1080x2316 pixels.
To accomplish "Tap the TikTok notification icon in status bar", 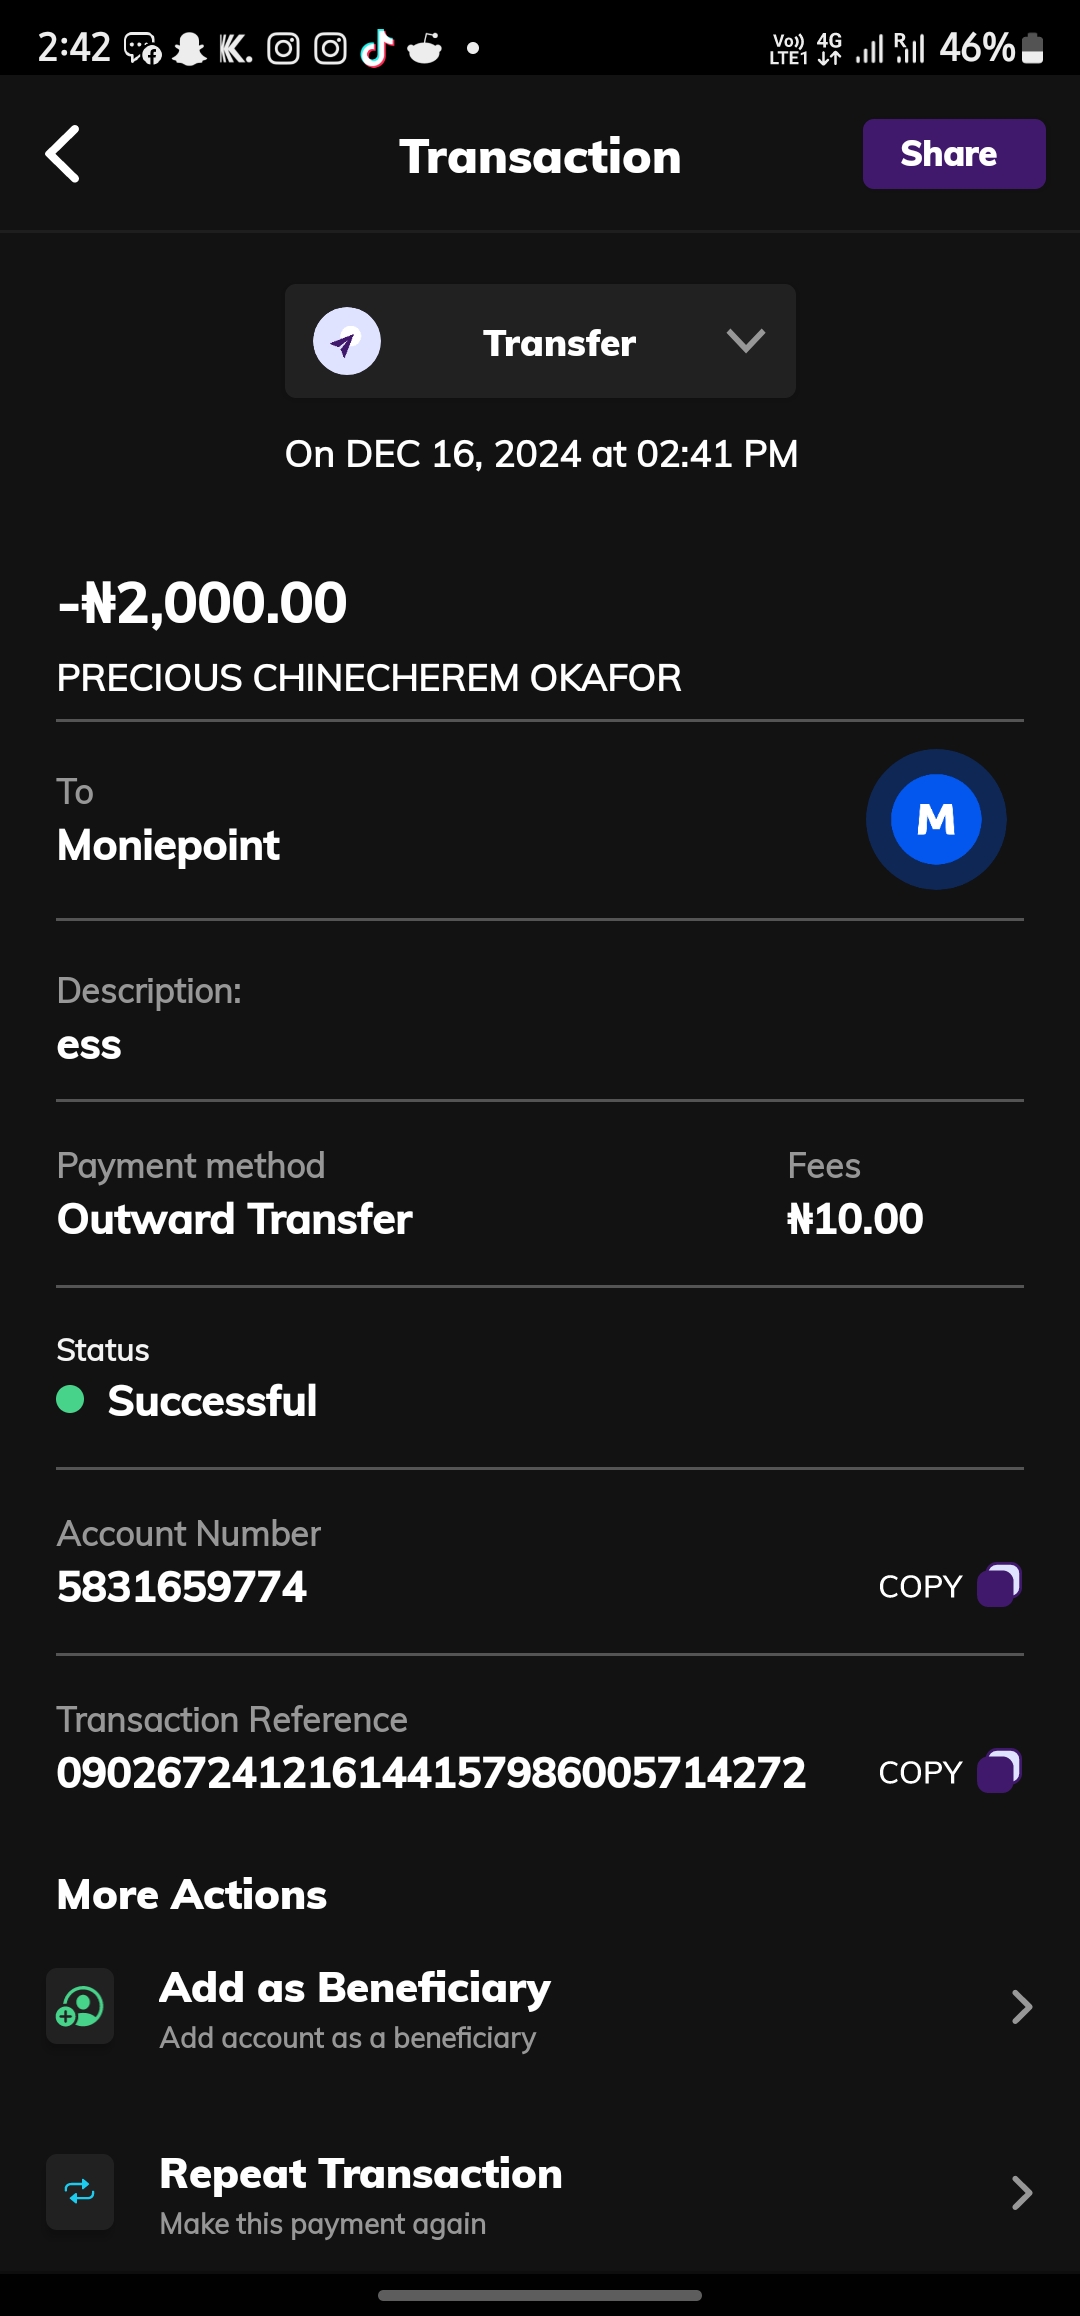I will pos(377,47).
